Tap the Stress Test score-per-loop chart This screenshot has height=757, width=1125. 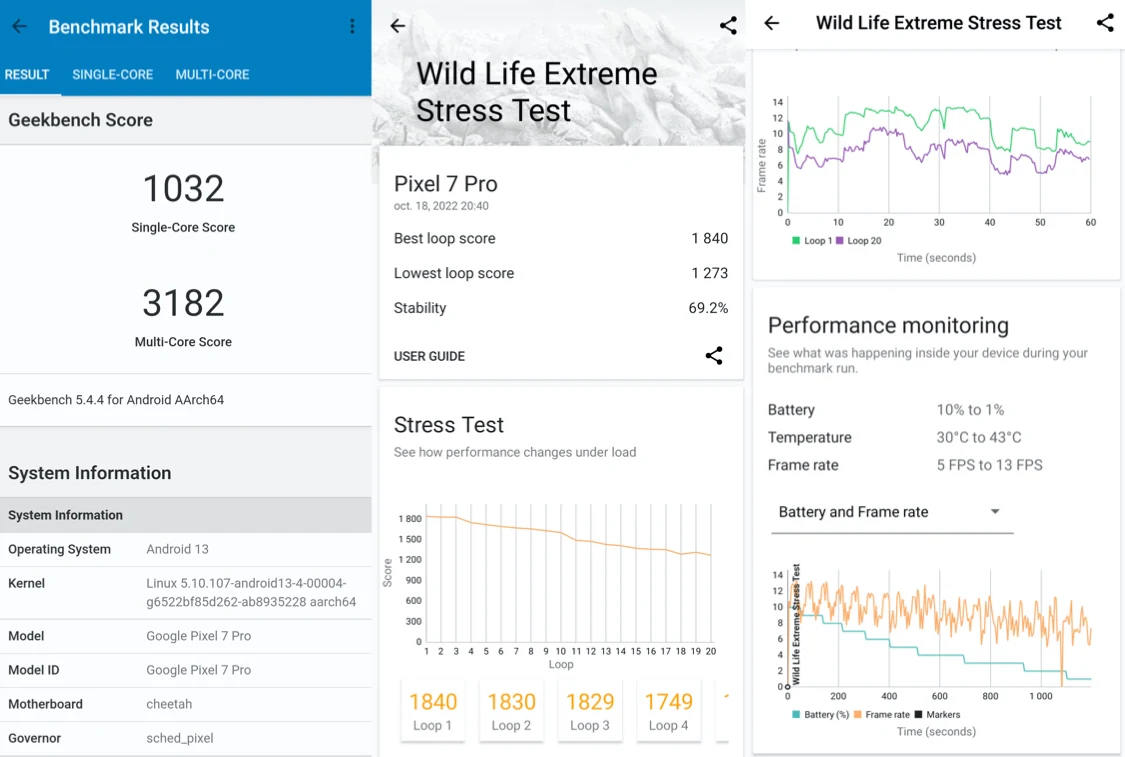click(x=551, y=585)
